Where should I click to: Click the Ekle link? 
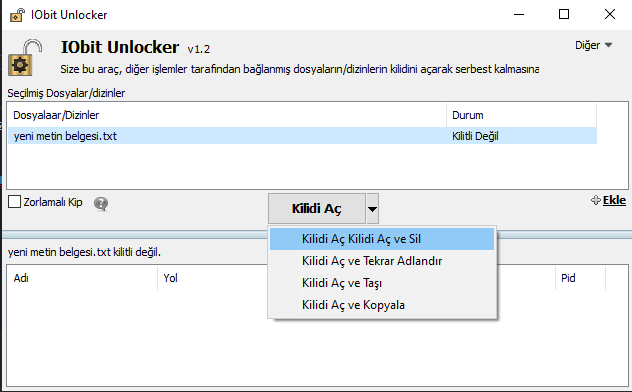(x=614, y=200)
